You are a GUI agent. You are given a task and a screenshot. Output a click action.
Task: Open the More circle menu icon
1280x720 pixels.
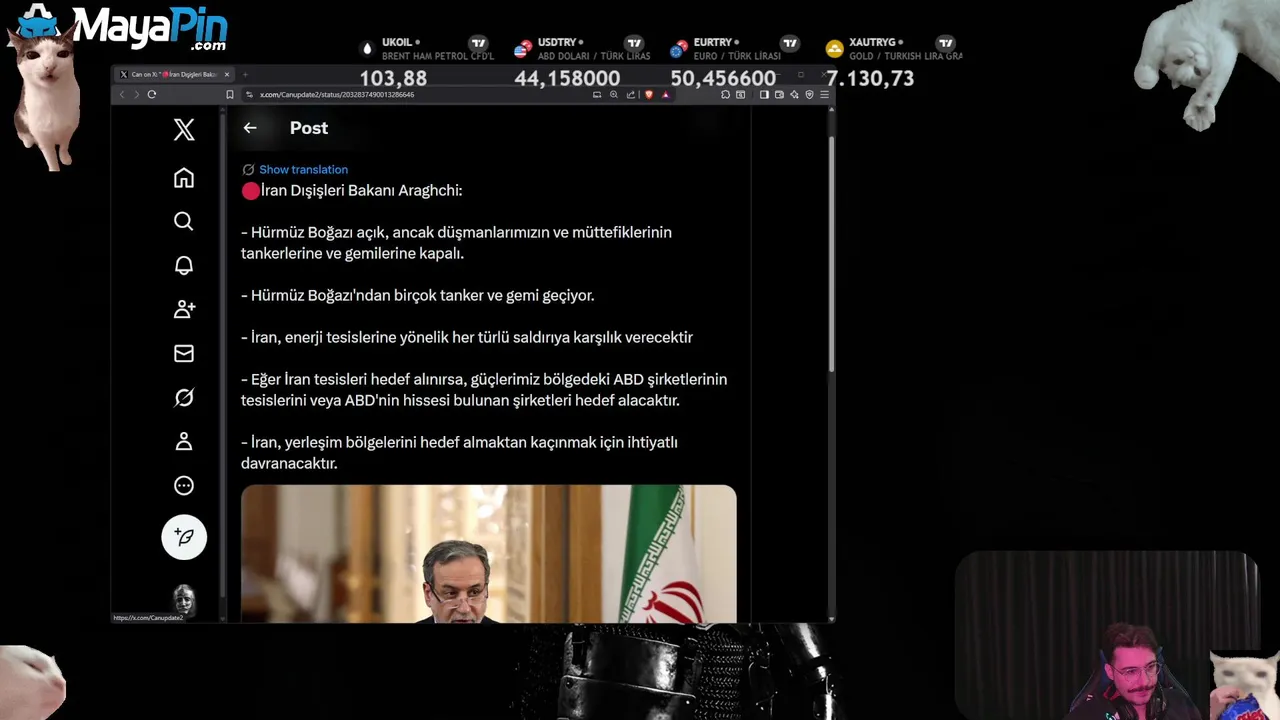click(184, 485)
